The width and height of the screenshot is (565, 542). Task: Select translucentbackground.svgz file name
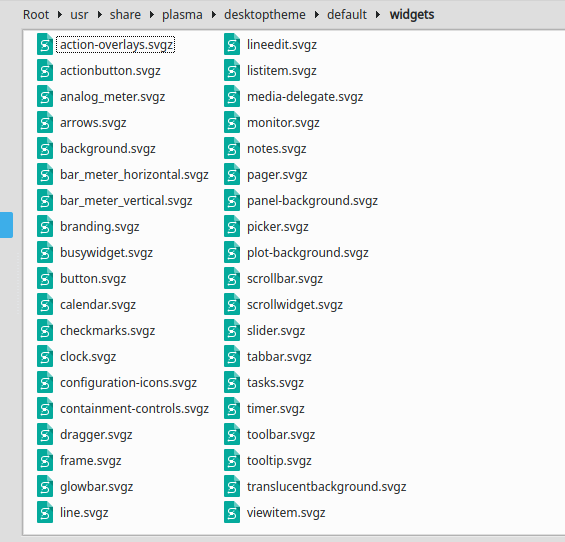point(326,487)
